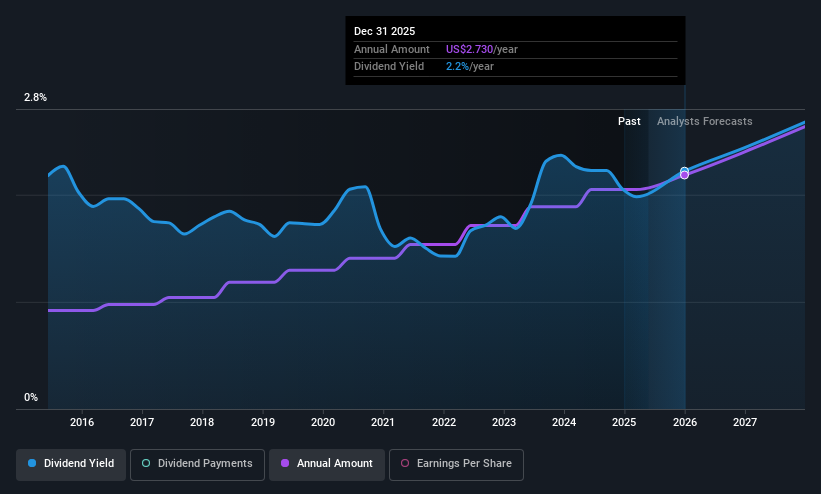Click the 2022 x-axis label
The width and height of the screenshot is (821, 494).
444,422
